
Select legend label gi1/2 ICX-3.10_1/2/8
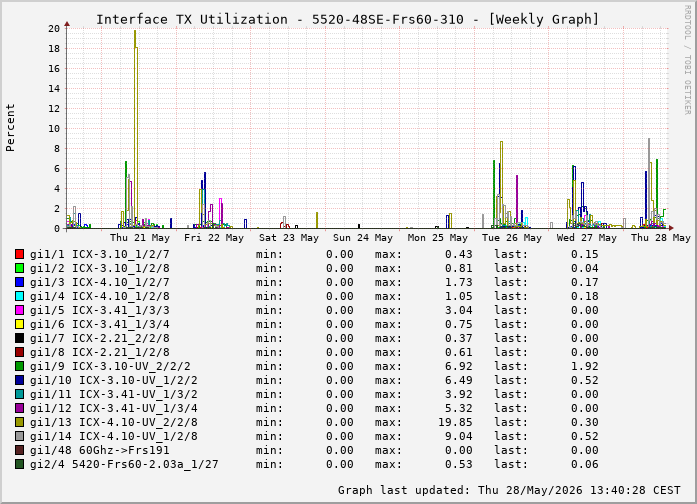point(100,268)
